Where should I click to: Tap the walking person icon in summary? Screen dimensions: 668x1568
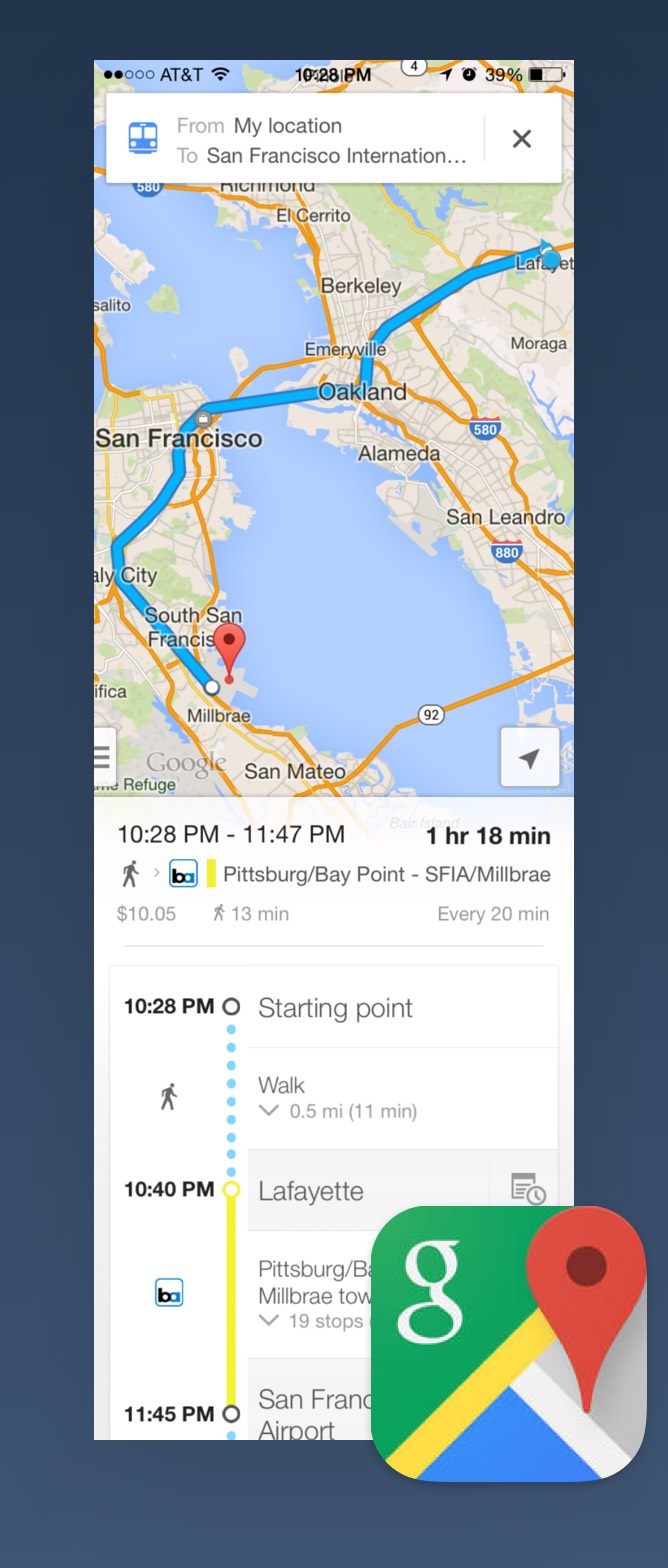130,874
